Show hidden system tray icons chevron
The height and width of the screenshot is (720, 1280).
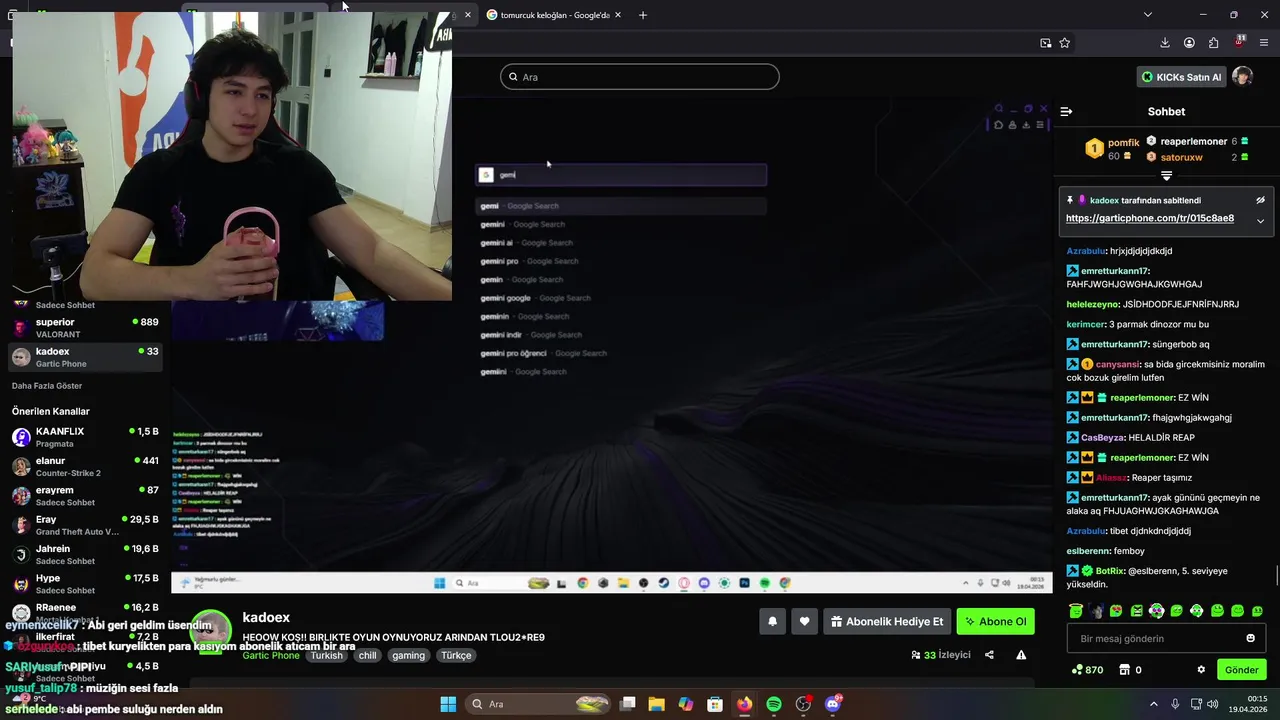pos(1153,704)
